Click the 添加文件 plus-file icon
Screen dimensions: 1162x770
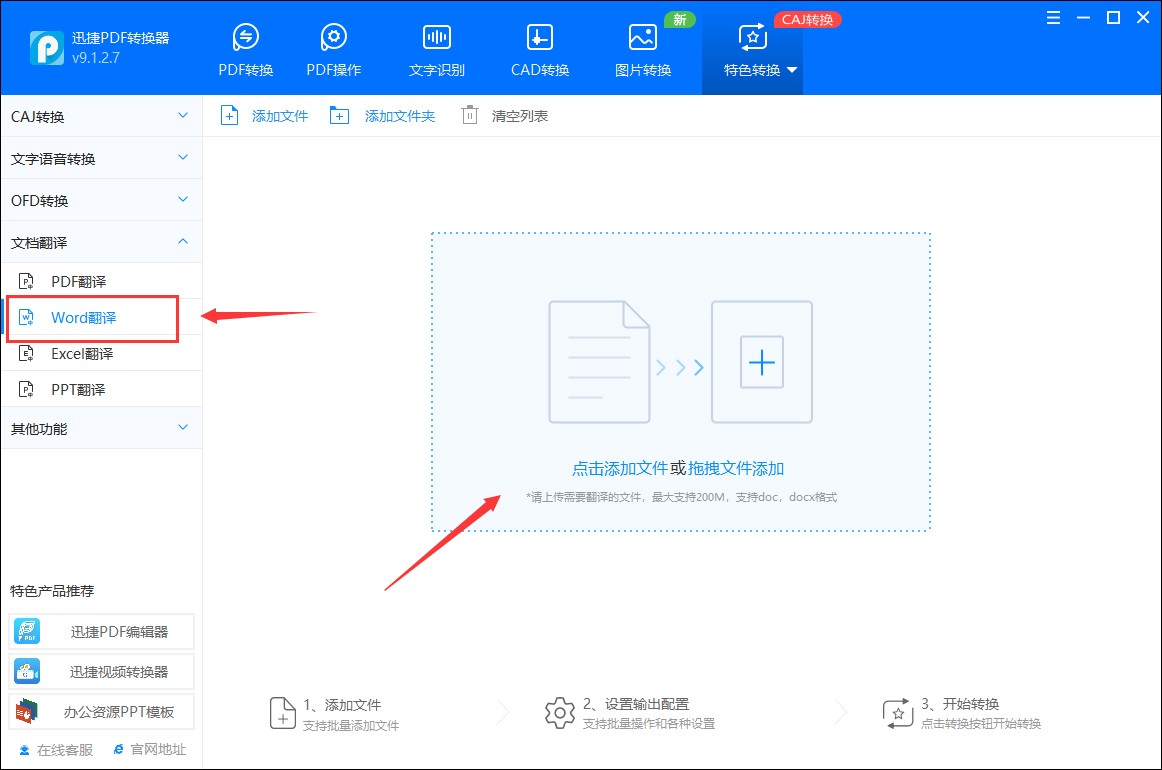pos(230,116)
